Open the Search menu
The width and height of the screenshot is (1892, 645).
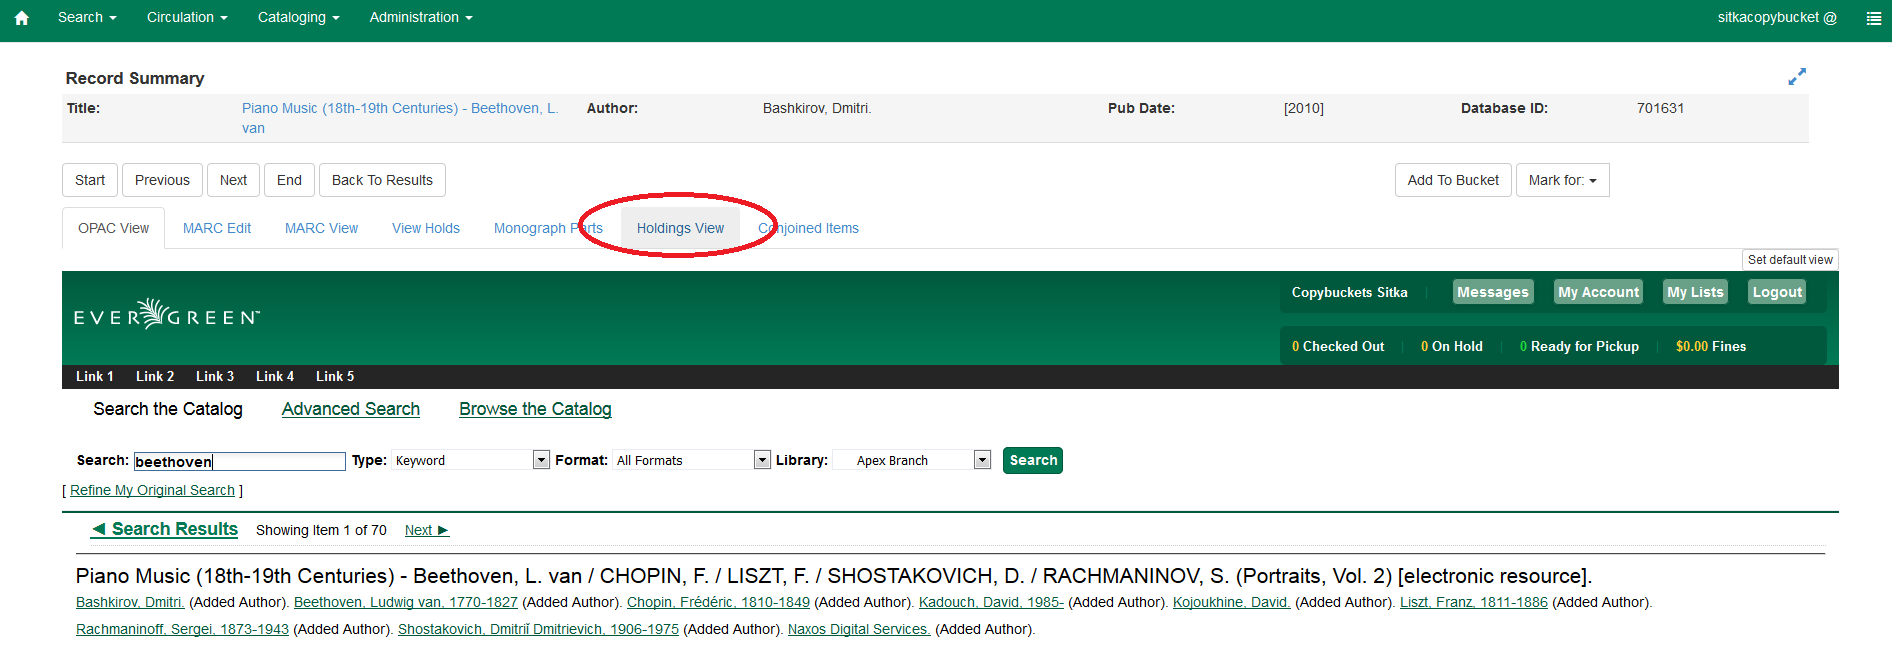[x=87, y=17]
